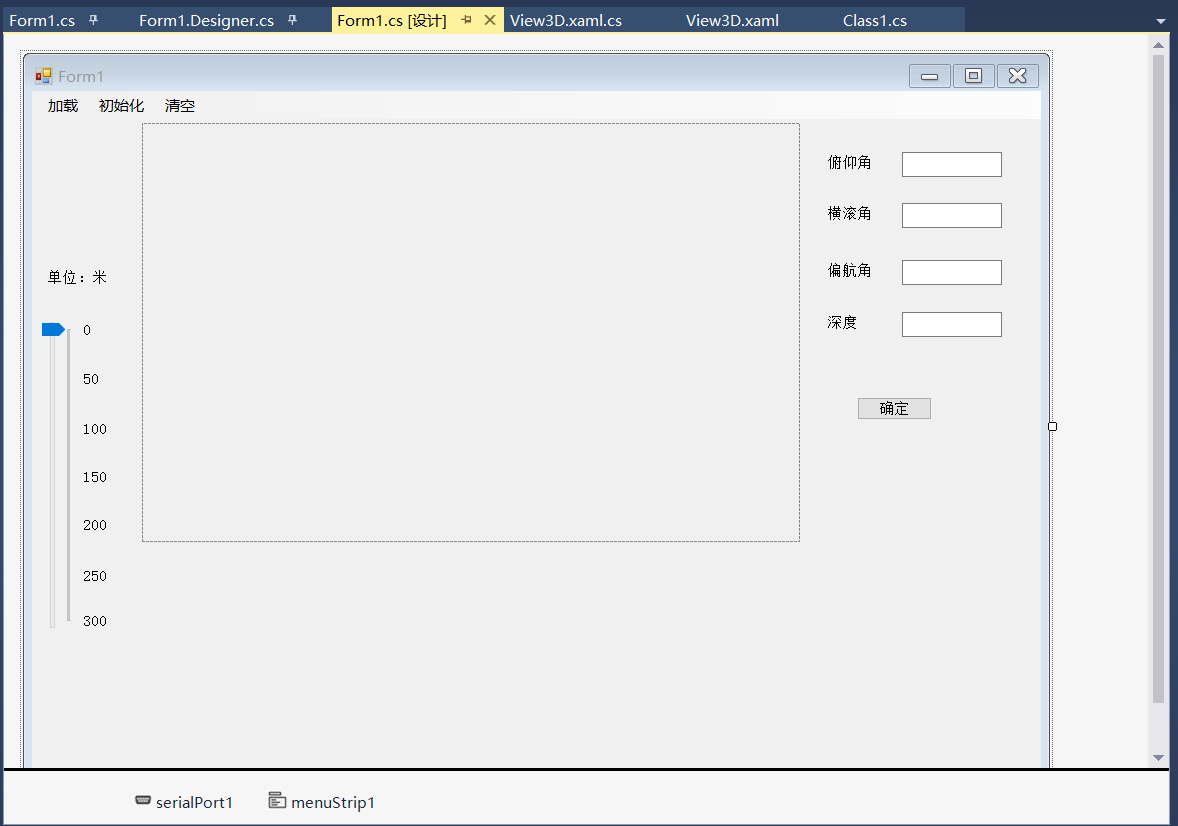Select the scale label 300
This screenshot has width=1178, height=826.
click(x=95, y=622)
